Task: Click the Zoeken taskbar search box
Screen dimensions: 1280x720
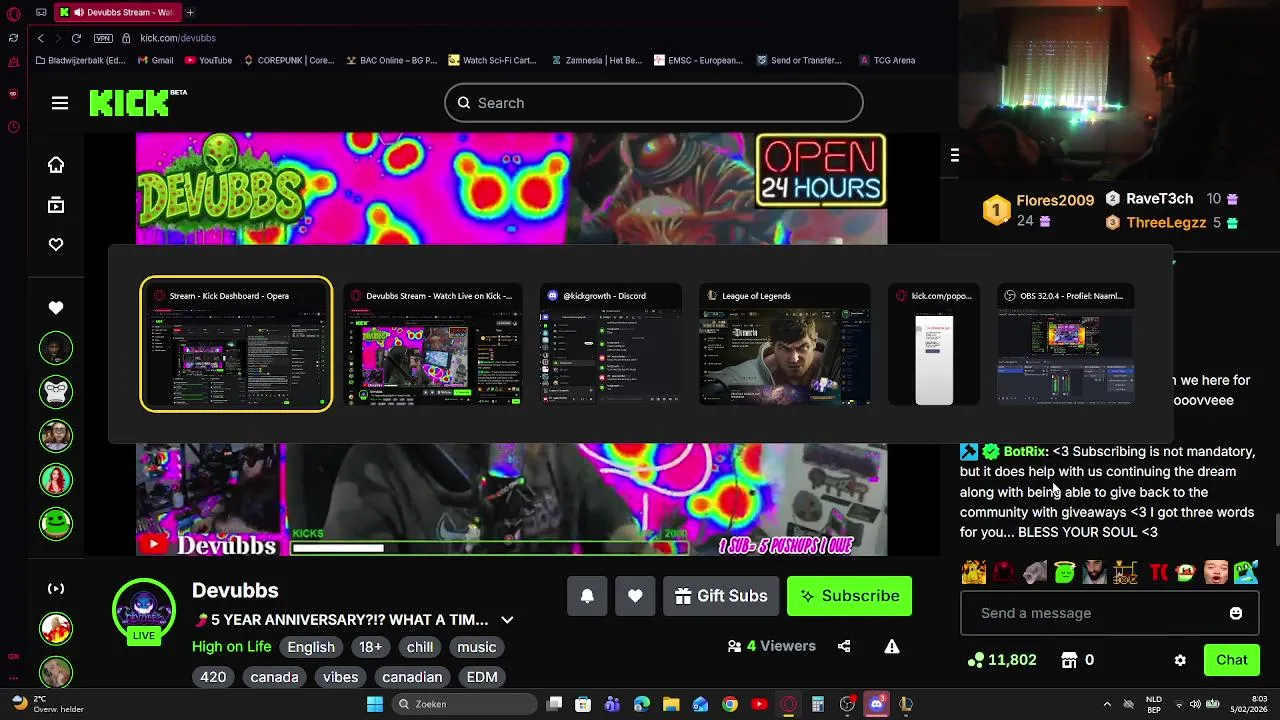Action: pyautogui.click(x=462, y=704)
